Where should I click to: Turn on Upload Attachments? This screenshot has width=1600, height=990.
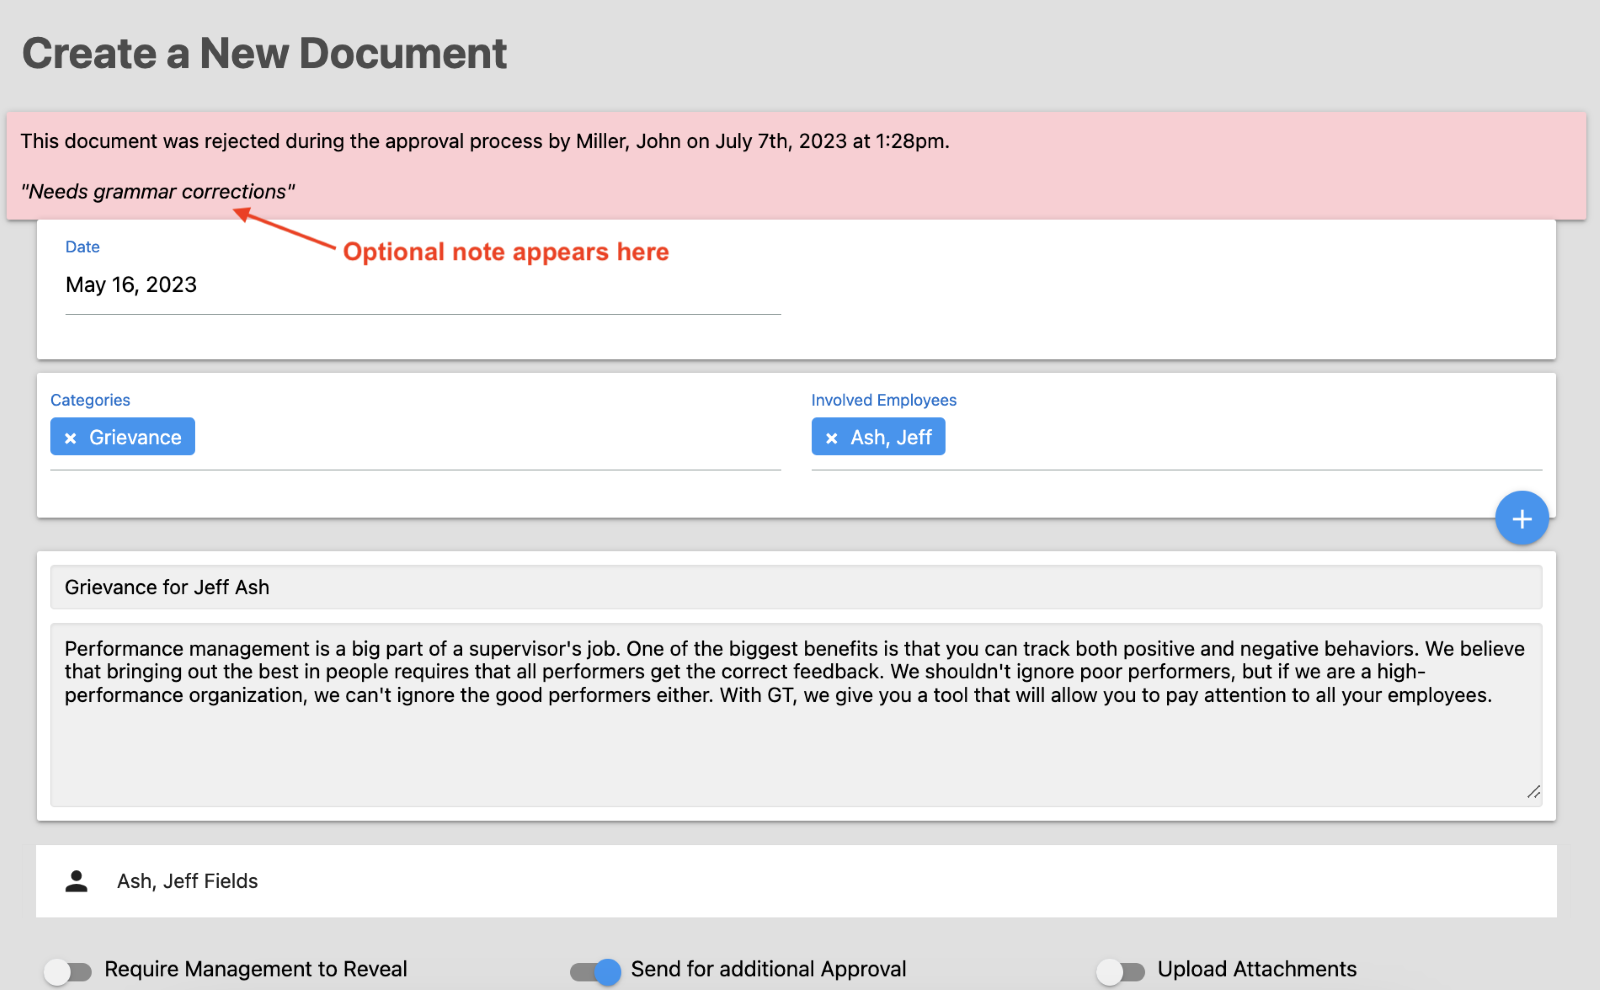pyautogui.click(x=1119, y=969)
